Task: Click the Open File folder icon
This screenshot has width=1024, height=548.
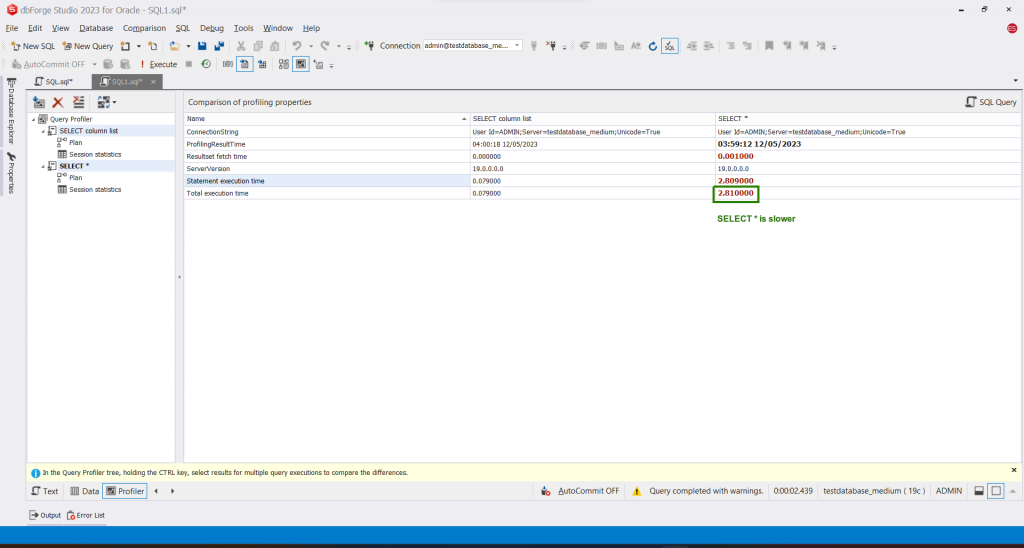Action: click(174, 46)
